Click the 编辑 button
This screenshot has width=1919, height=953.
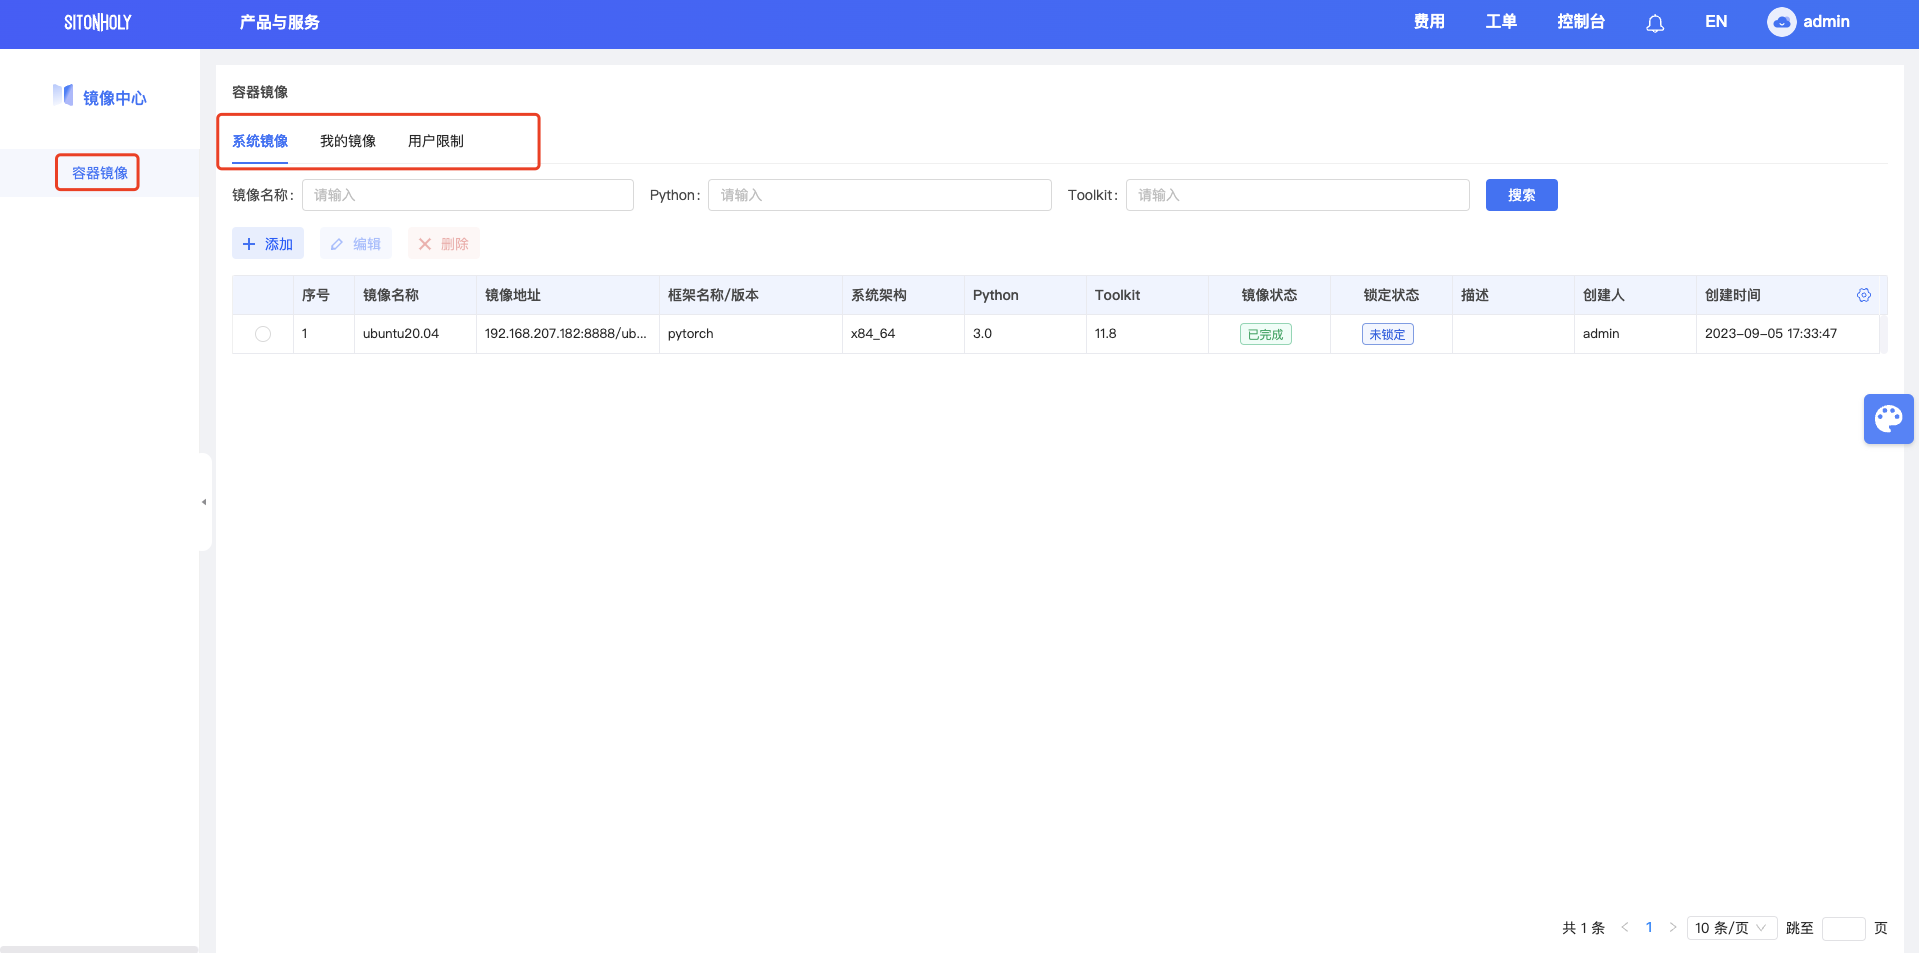click(356, 244)
